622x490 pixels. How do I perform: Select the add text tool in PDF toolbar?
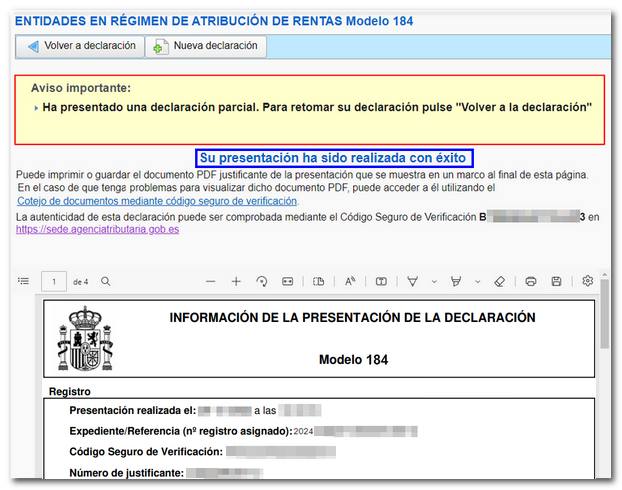coord(381,282)
